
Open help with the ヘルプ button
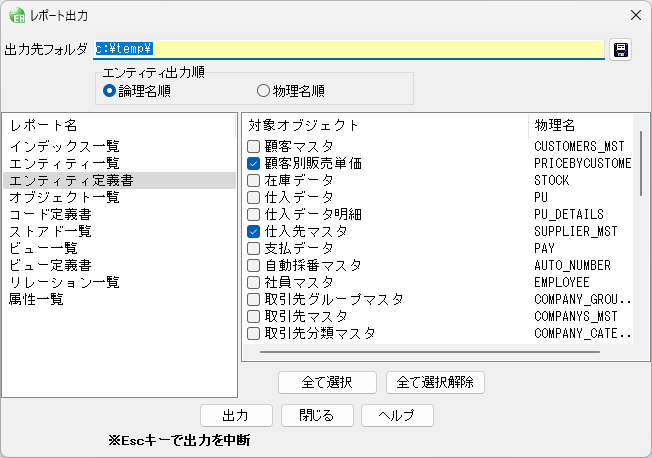tap(397, 415)
